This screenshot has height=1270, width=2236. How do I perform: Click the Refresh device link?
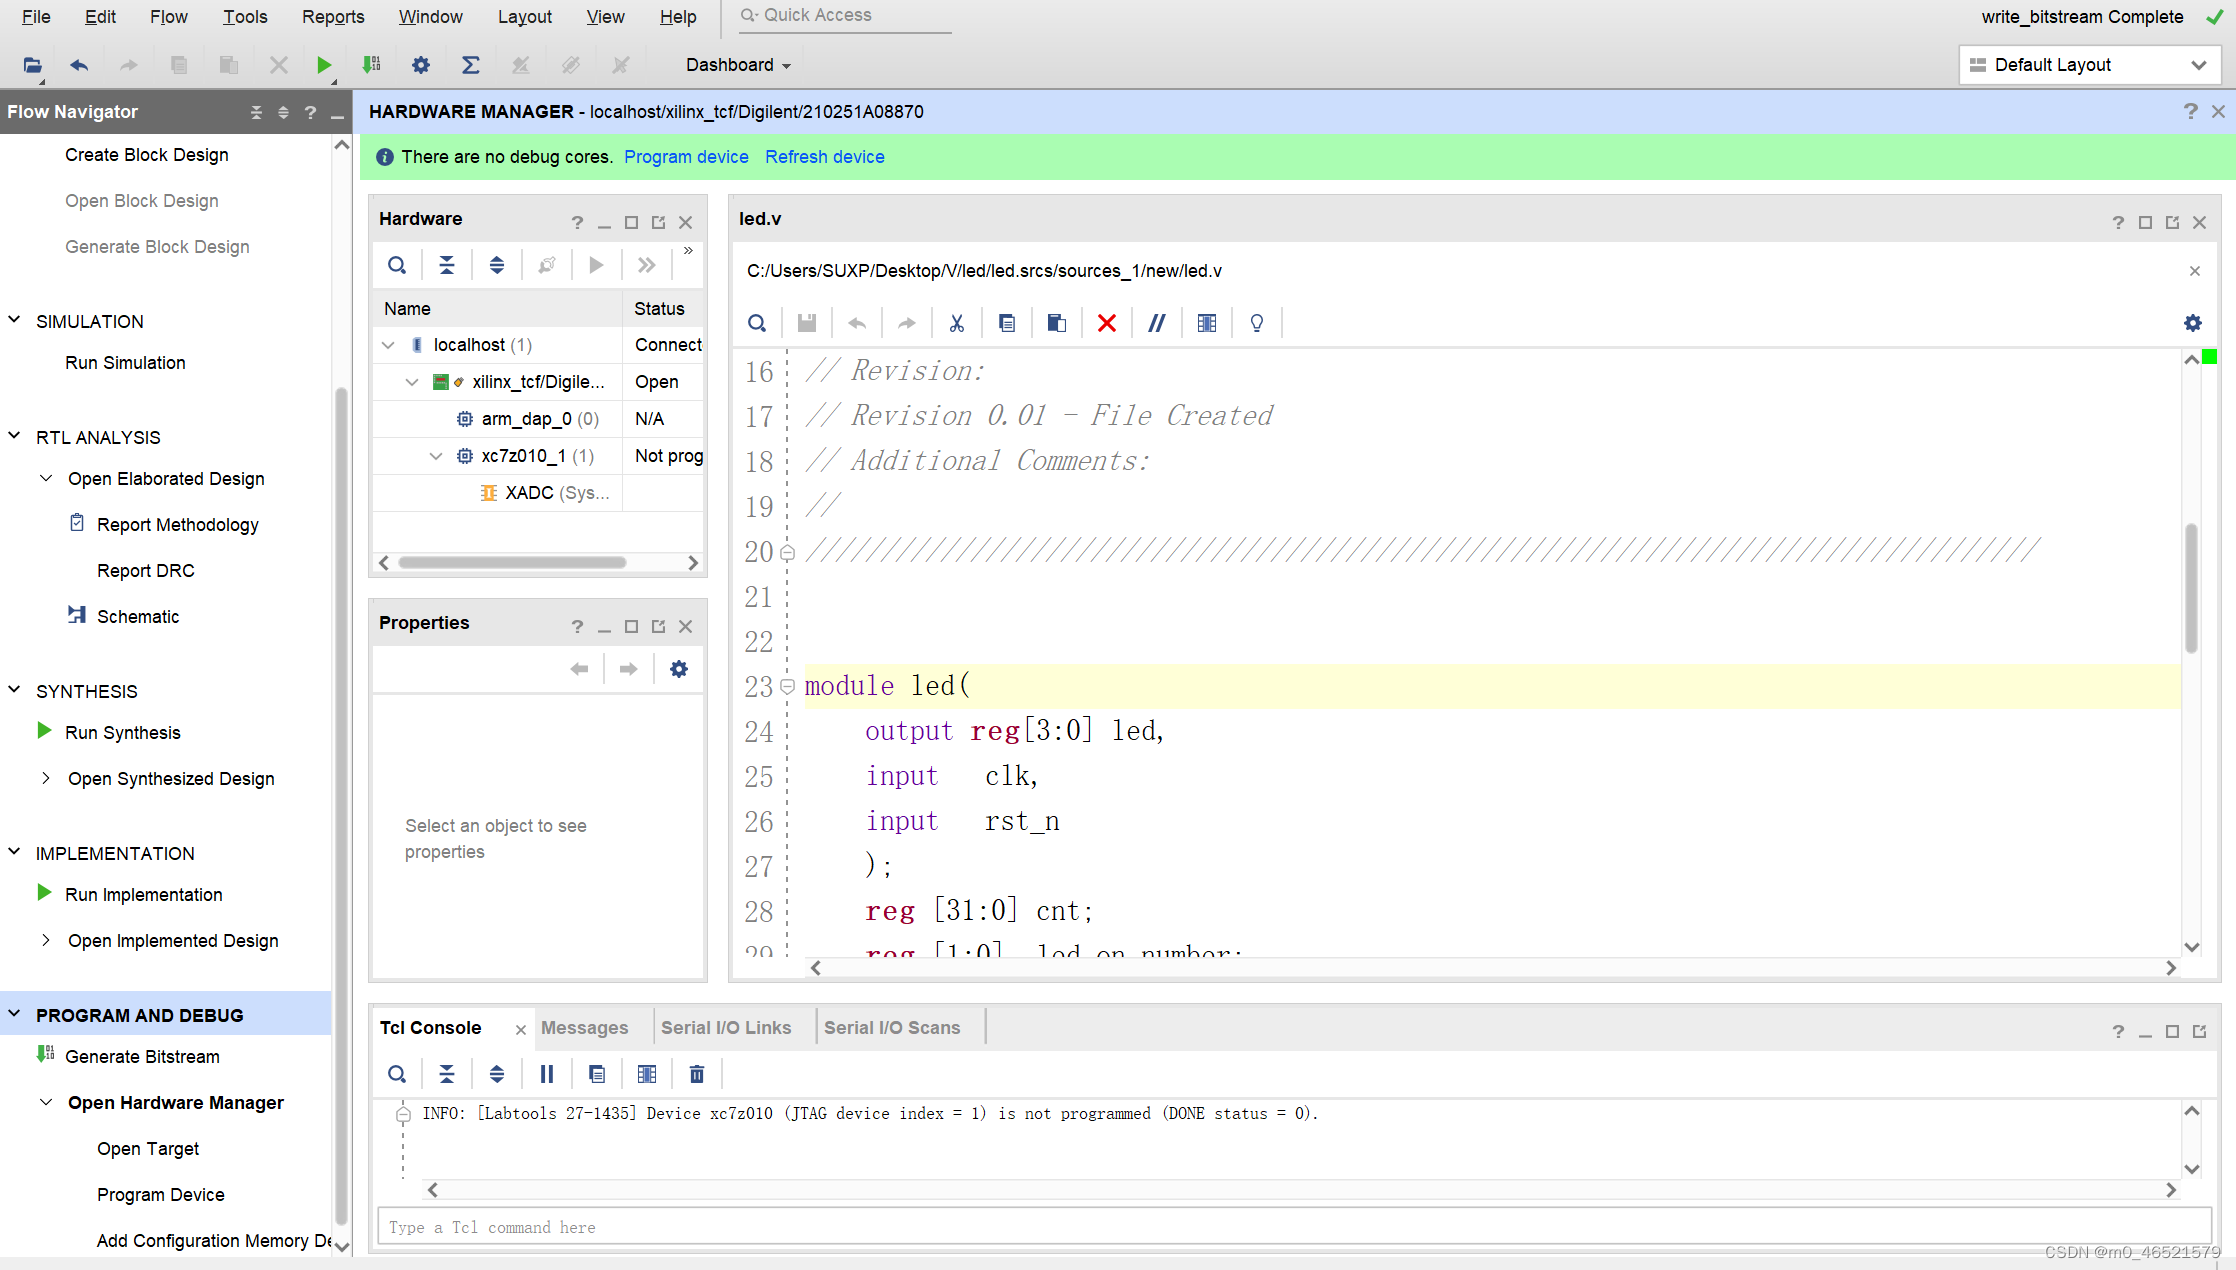824,157
